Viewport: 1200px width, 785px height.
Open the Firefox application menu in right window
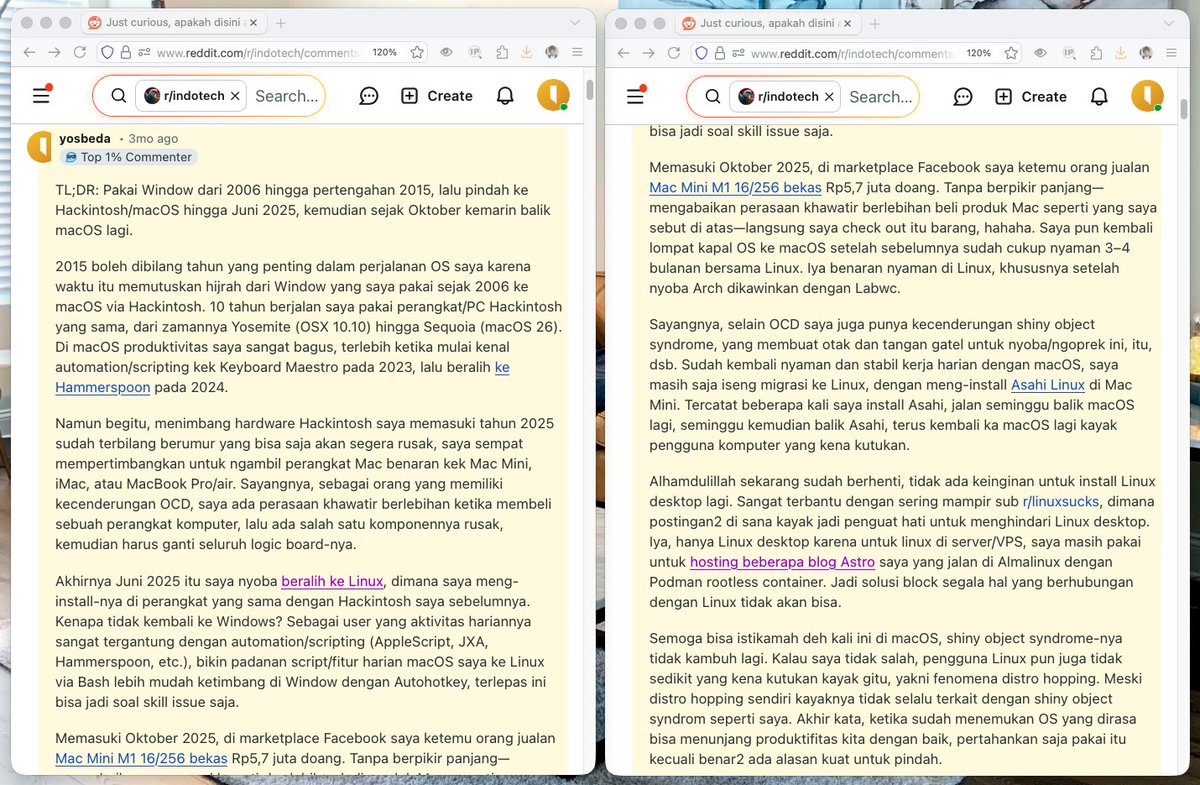(1171, 52)
